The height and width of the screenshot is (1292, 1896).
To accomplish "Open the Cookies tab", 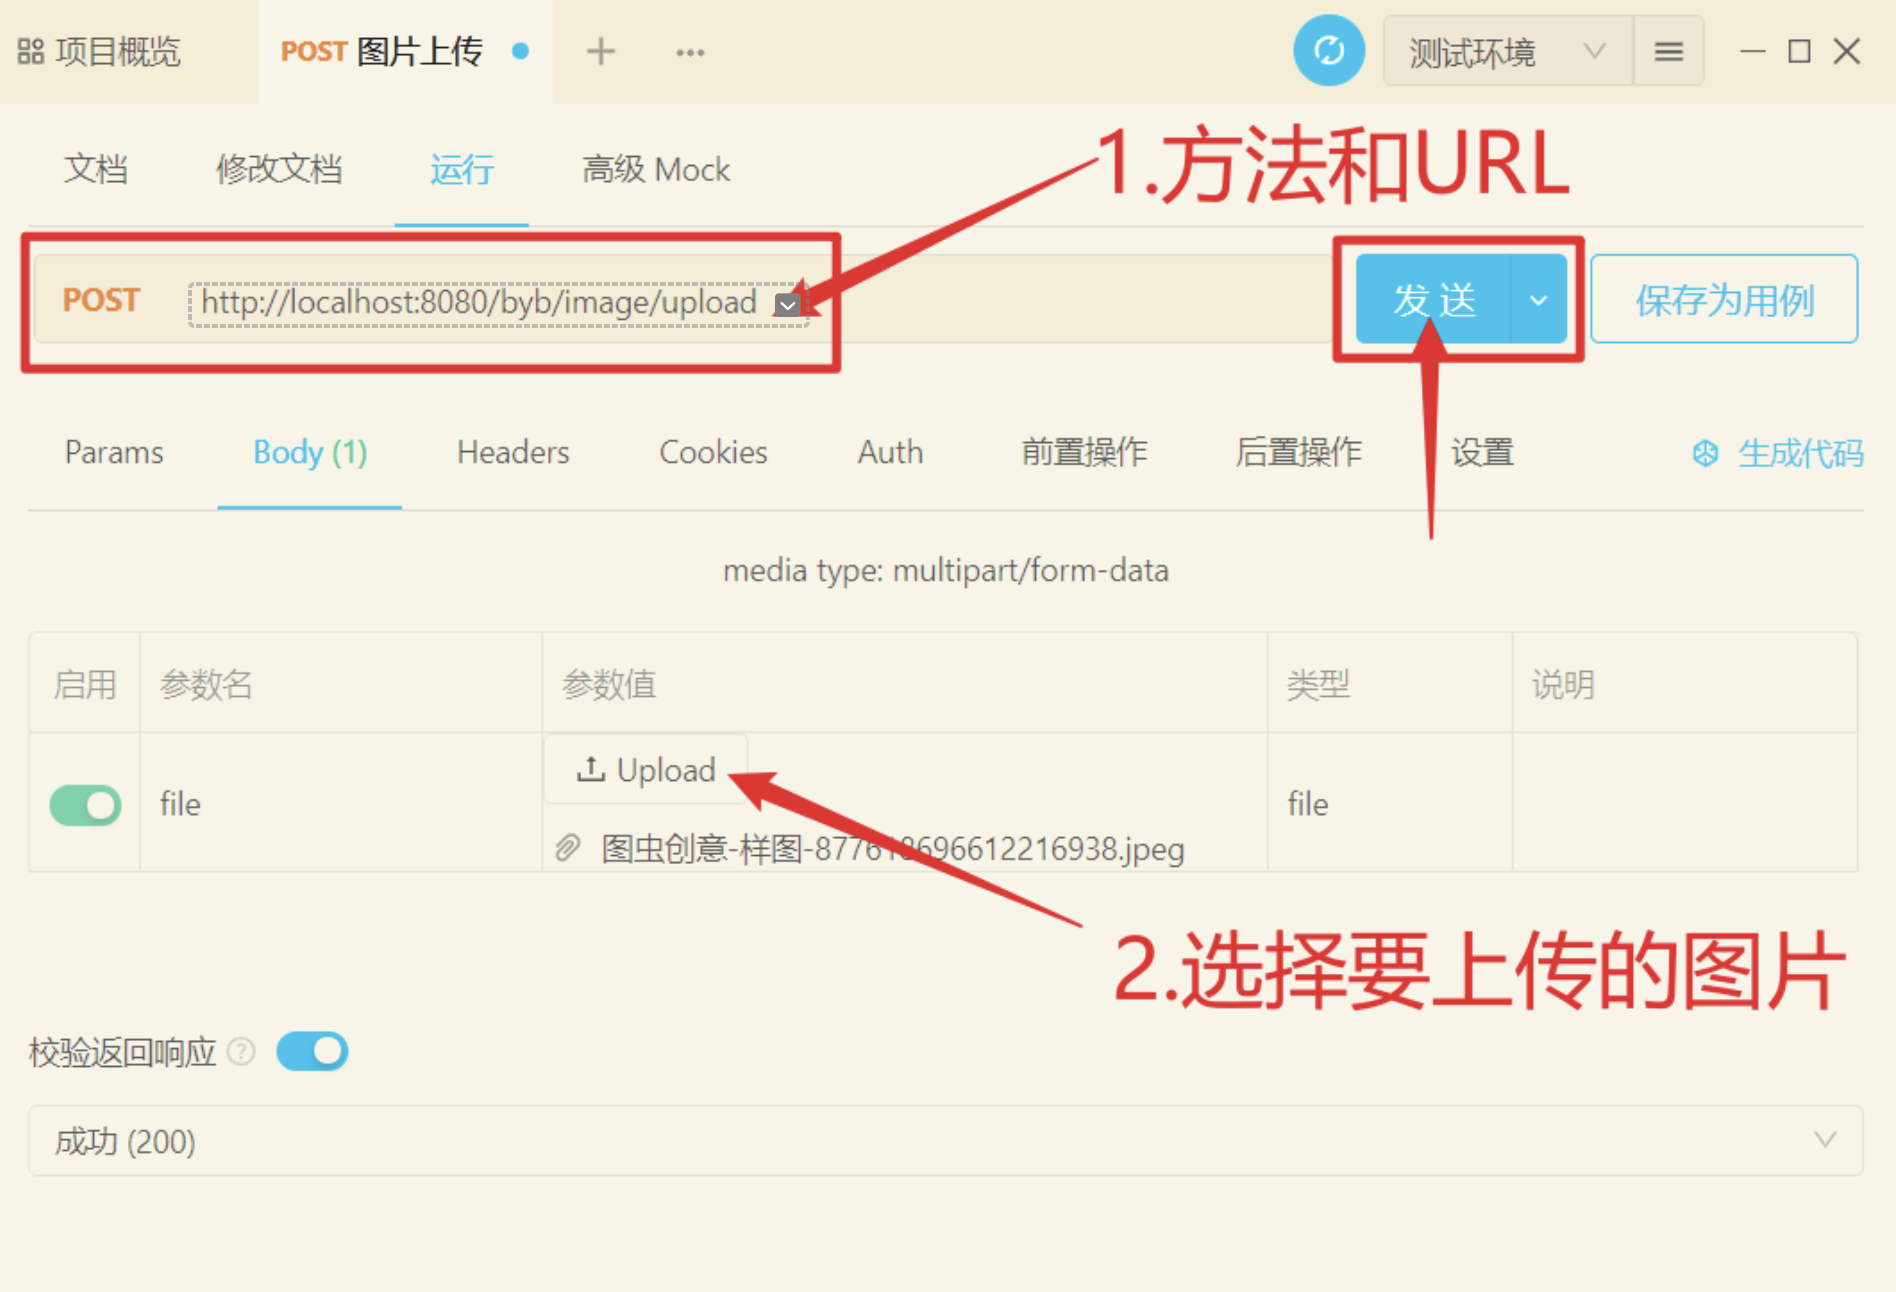I will pos(713,452).
